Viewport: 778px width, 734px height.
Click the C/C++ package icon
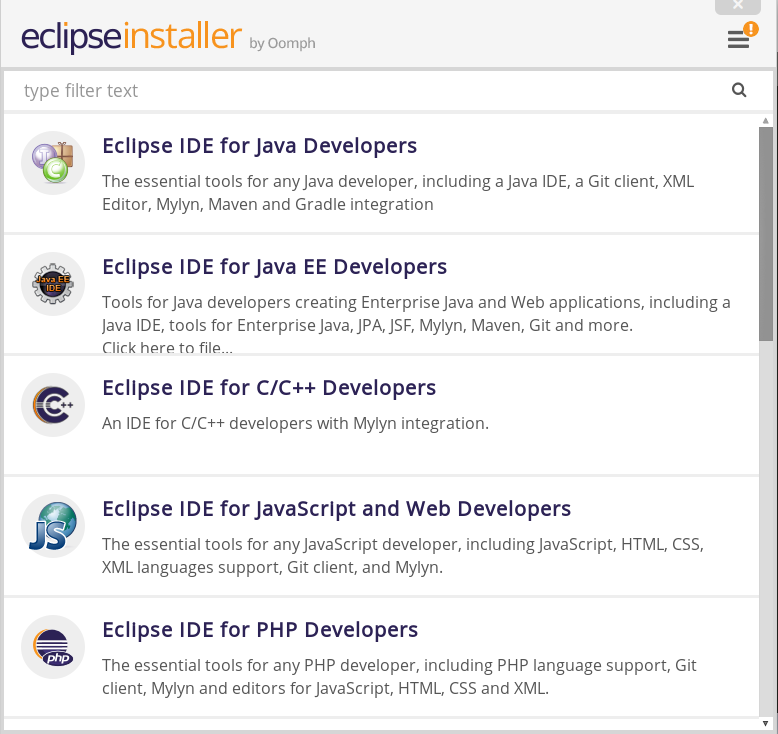(x=53, y=405)
